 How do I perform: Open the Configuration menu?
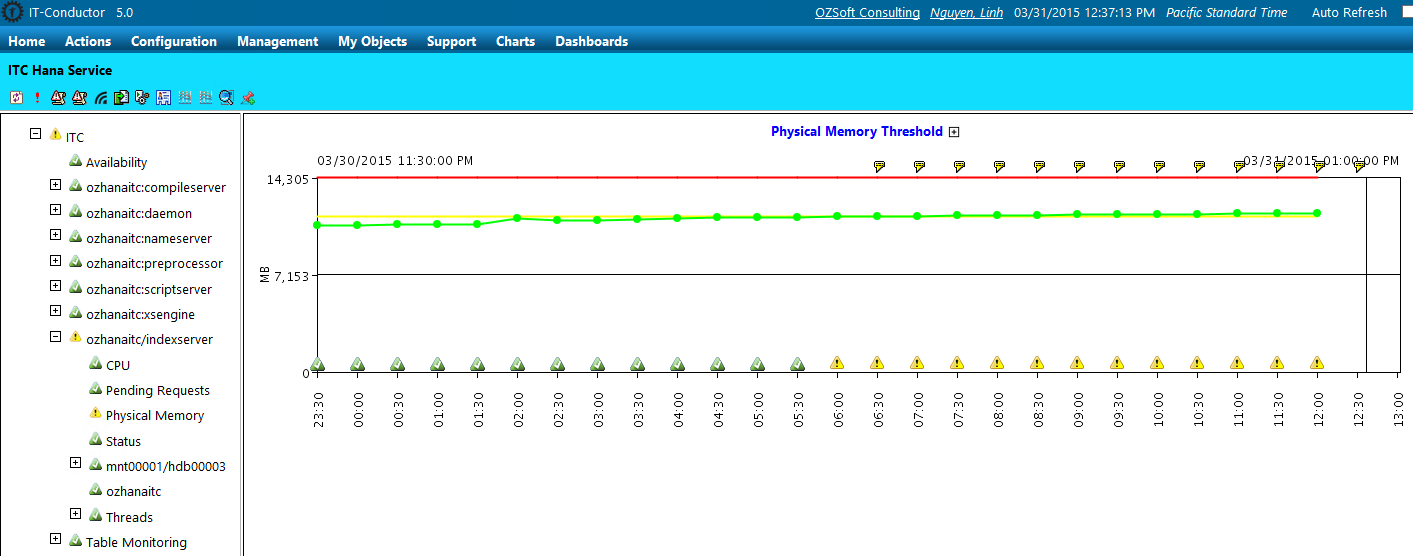pos(173,41)
